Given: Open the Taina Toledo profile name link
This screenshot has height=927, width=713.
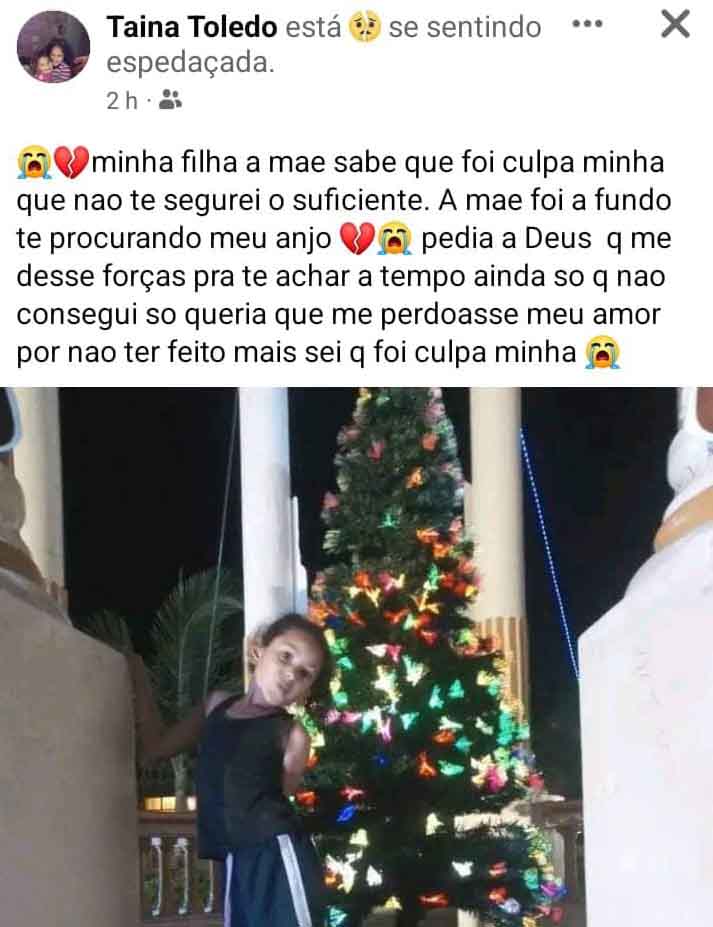Looking at the screenshot, I should click(x=192, y=27).
